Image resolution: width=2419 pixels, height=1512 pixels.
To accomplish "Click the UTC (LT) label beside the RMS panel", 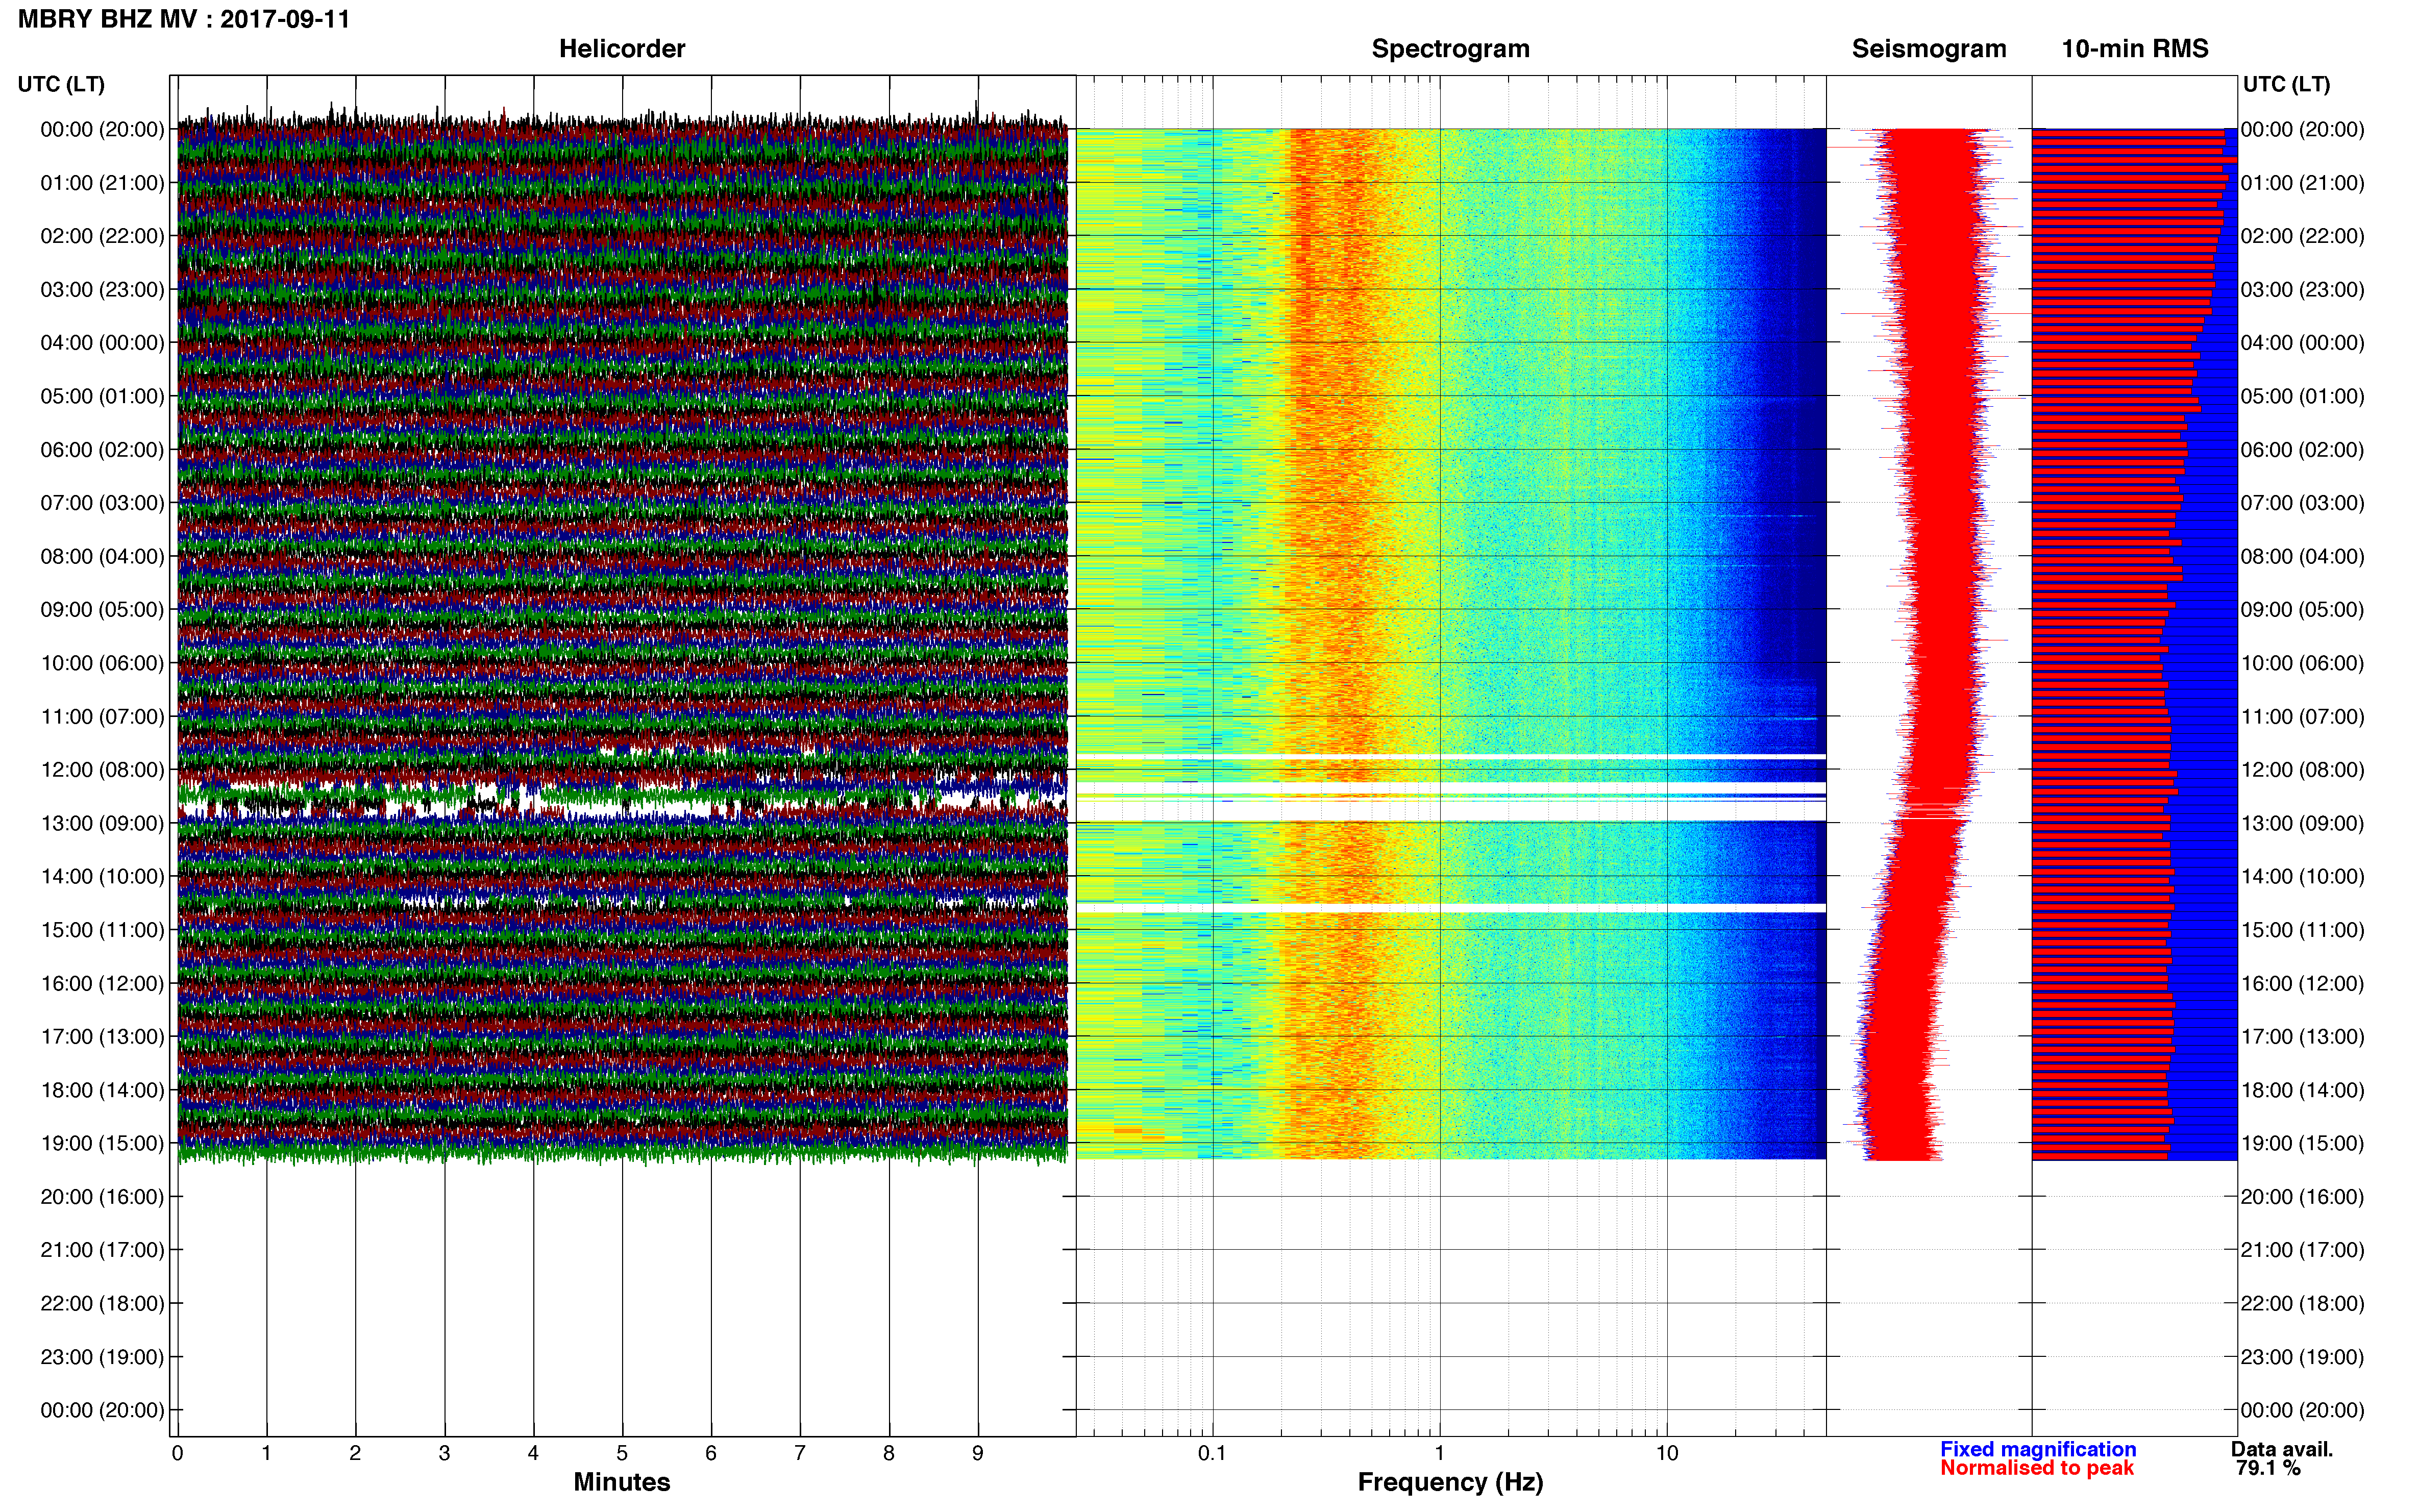I will [x=2286, y=84].
